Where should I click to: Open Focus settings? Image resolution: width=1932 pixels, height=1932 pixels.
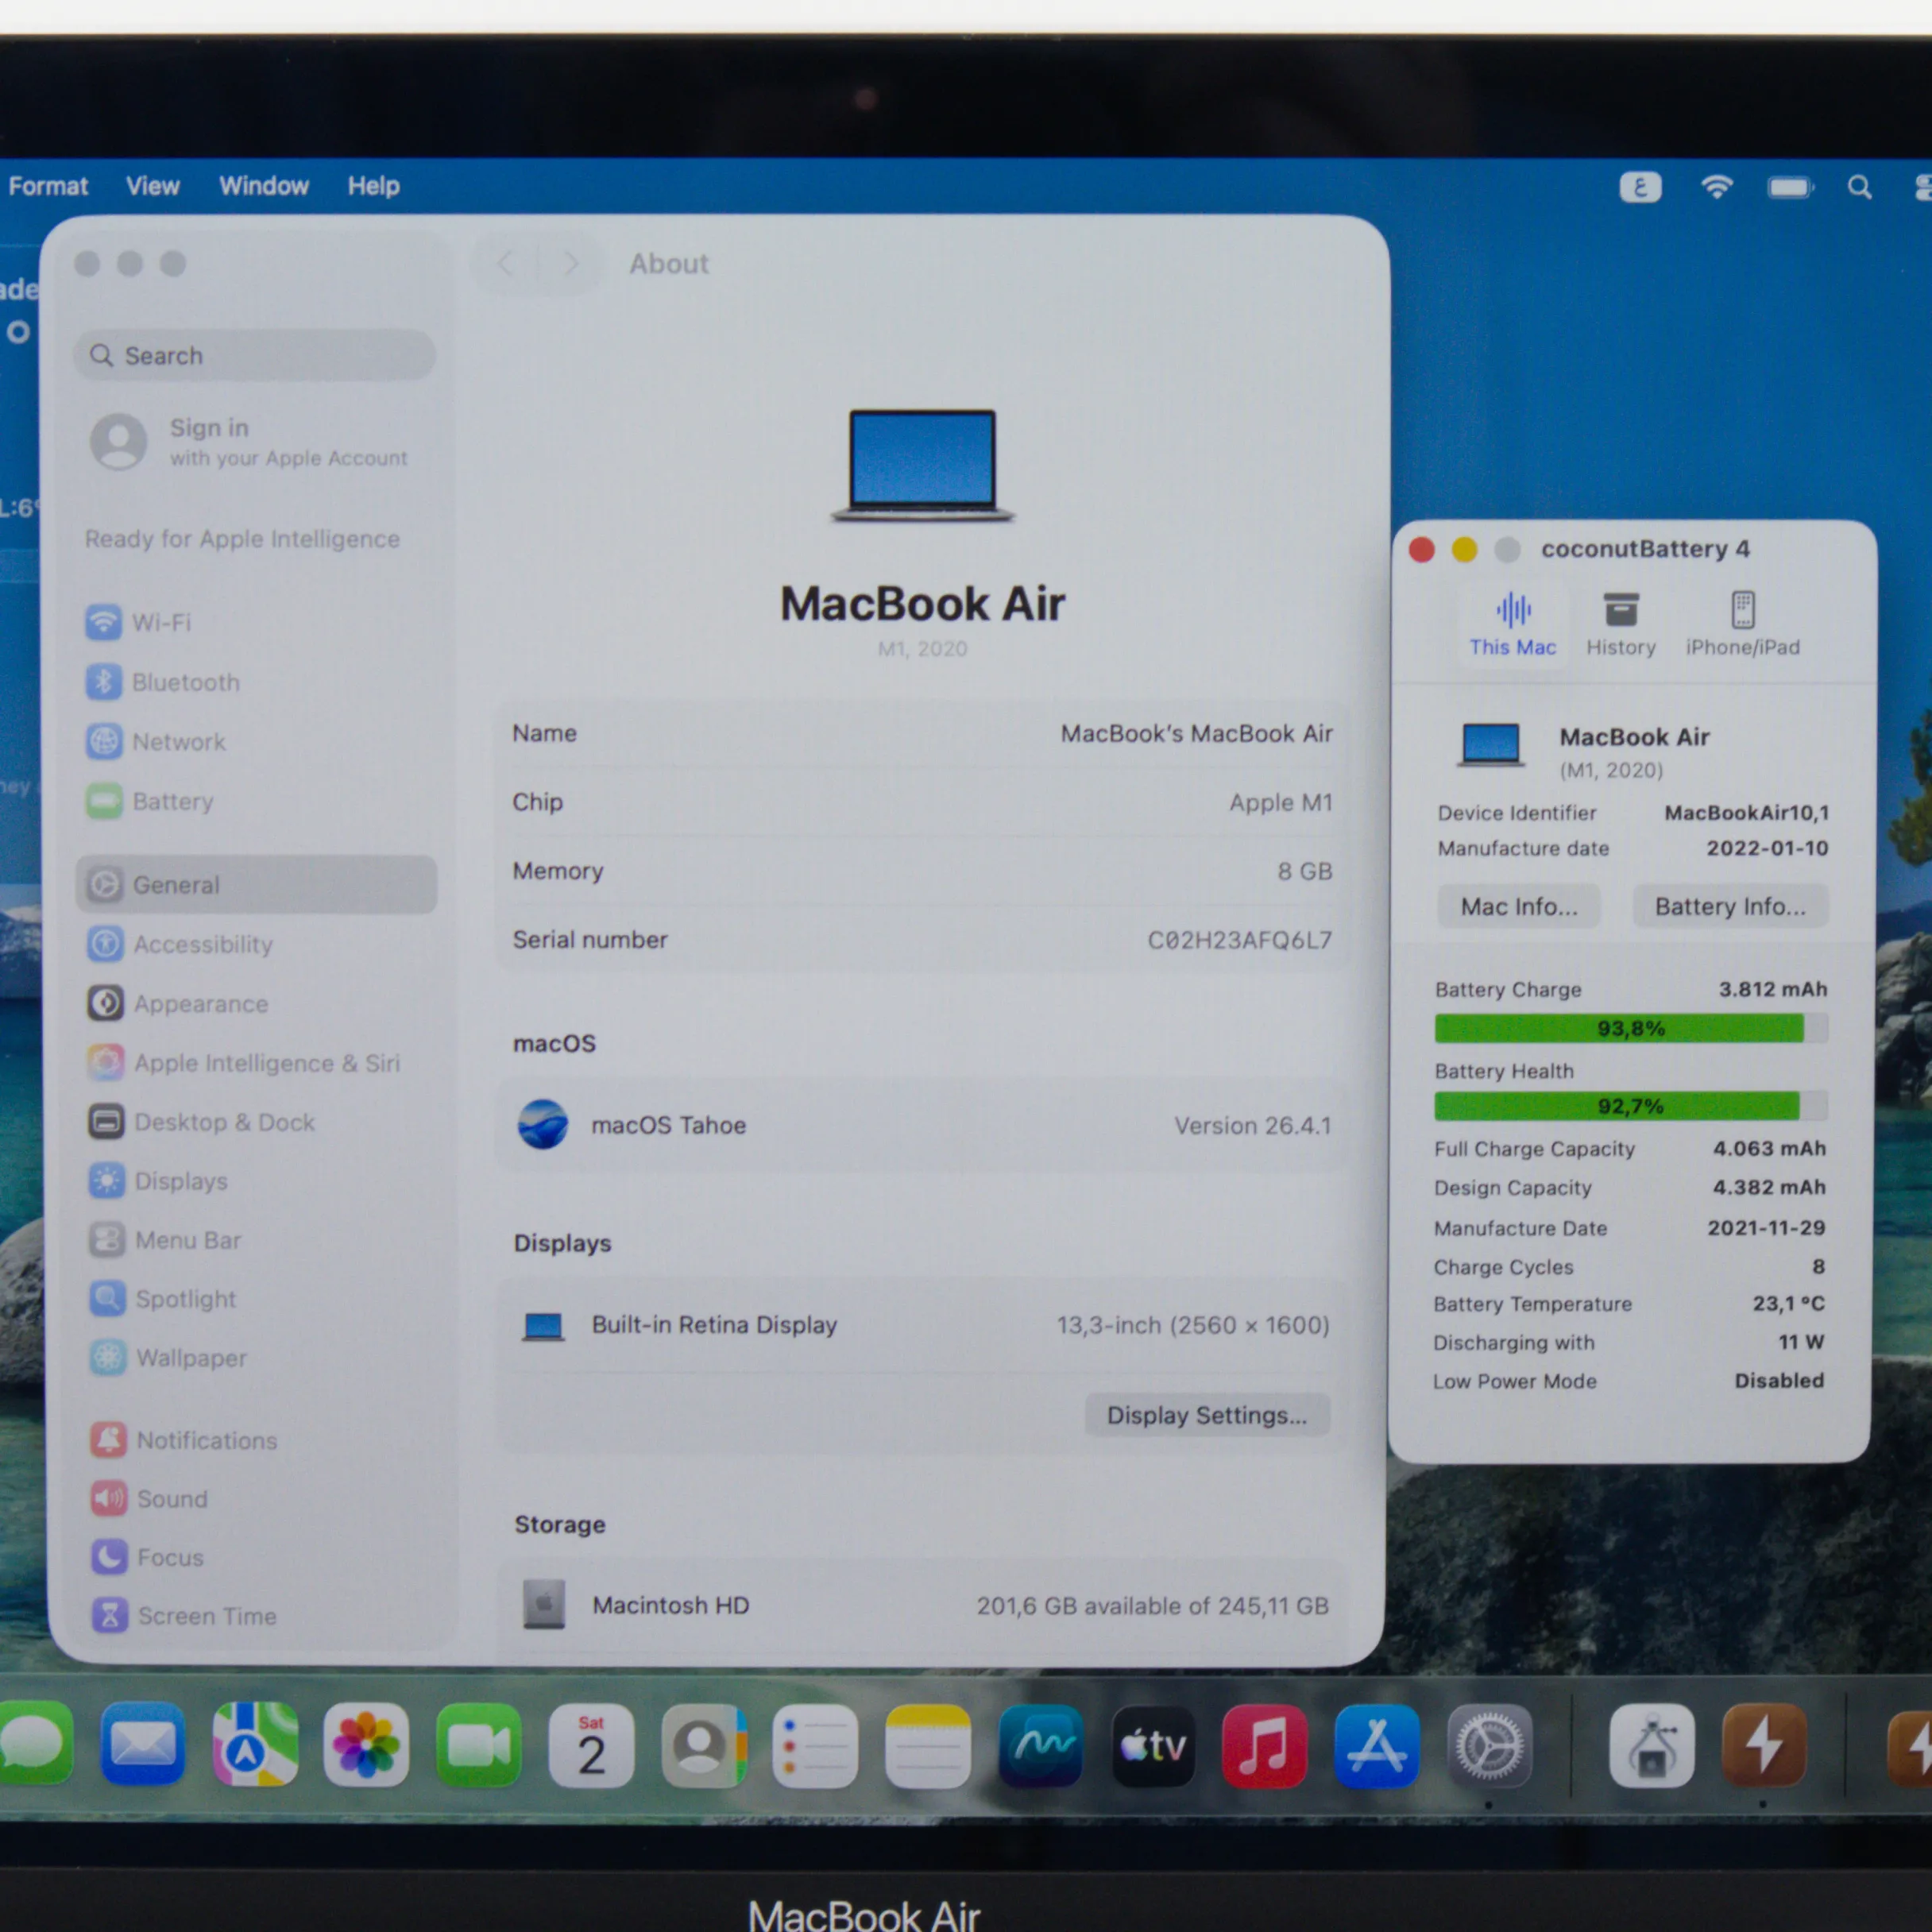point(147,1557)
